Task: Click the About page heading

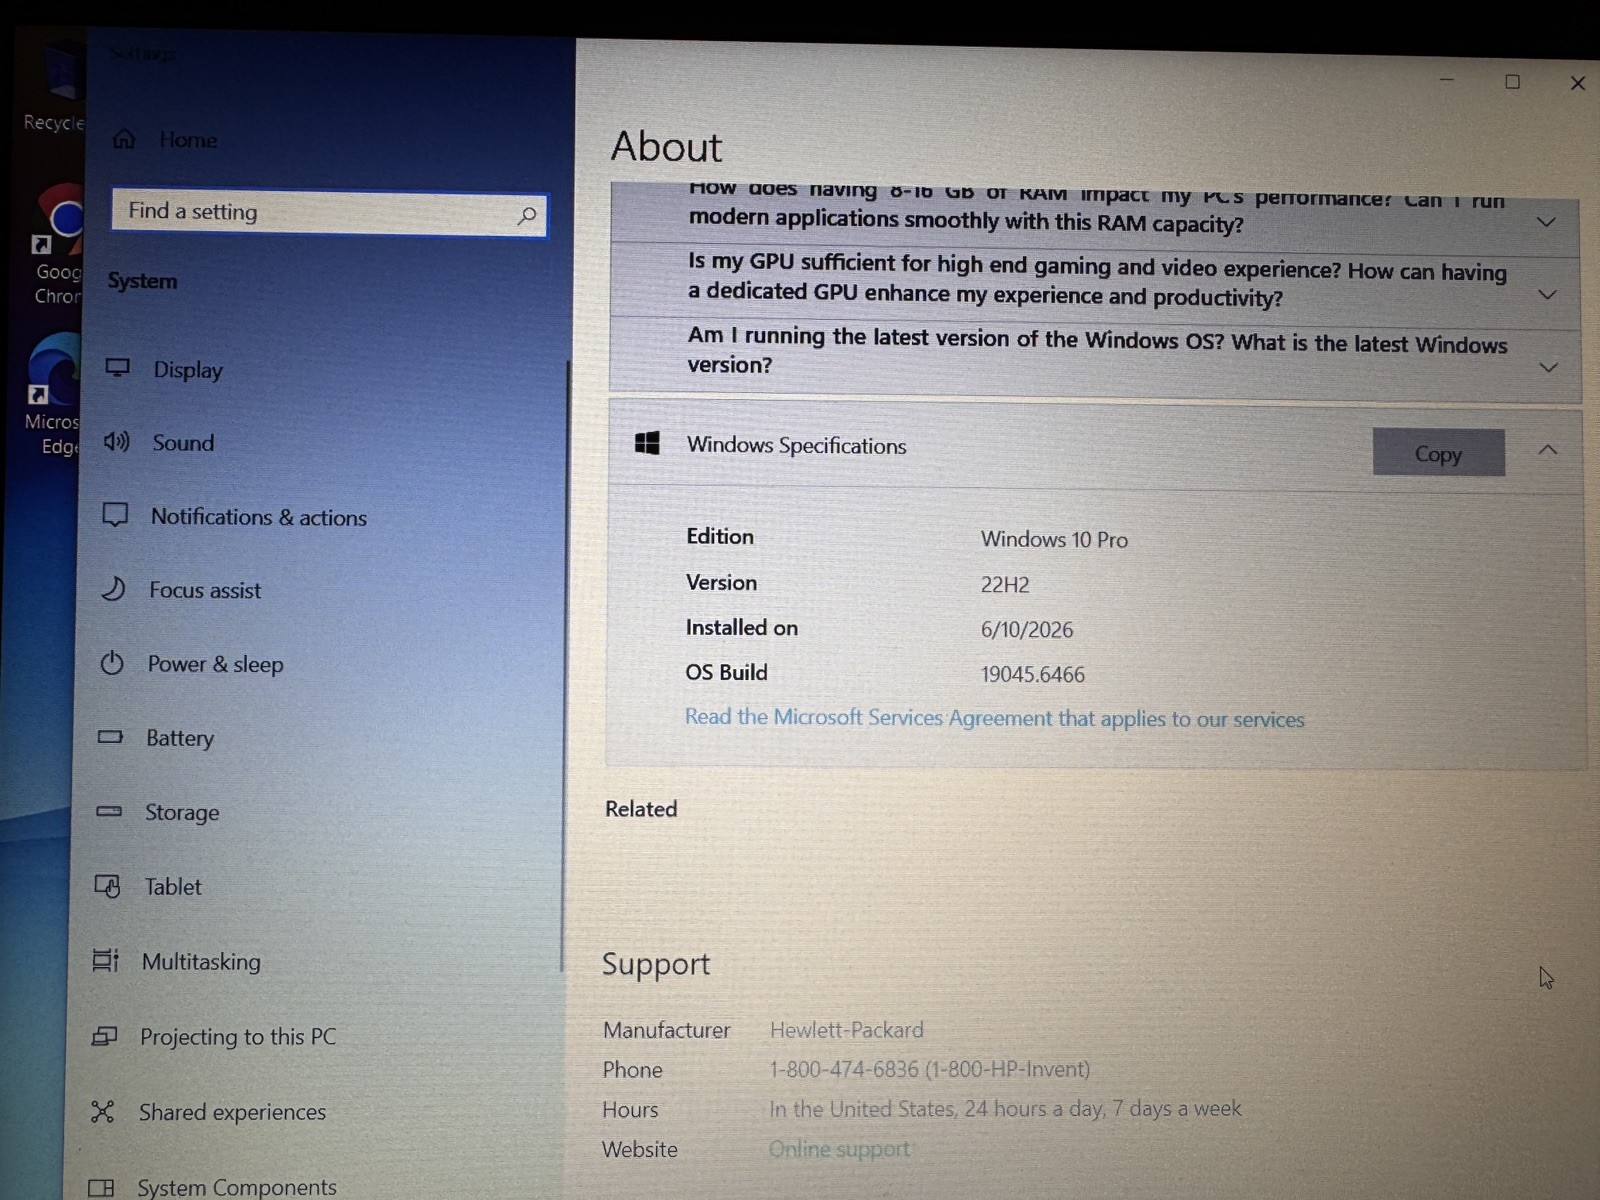Action: 666,147
